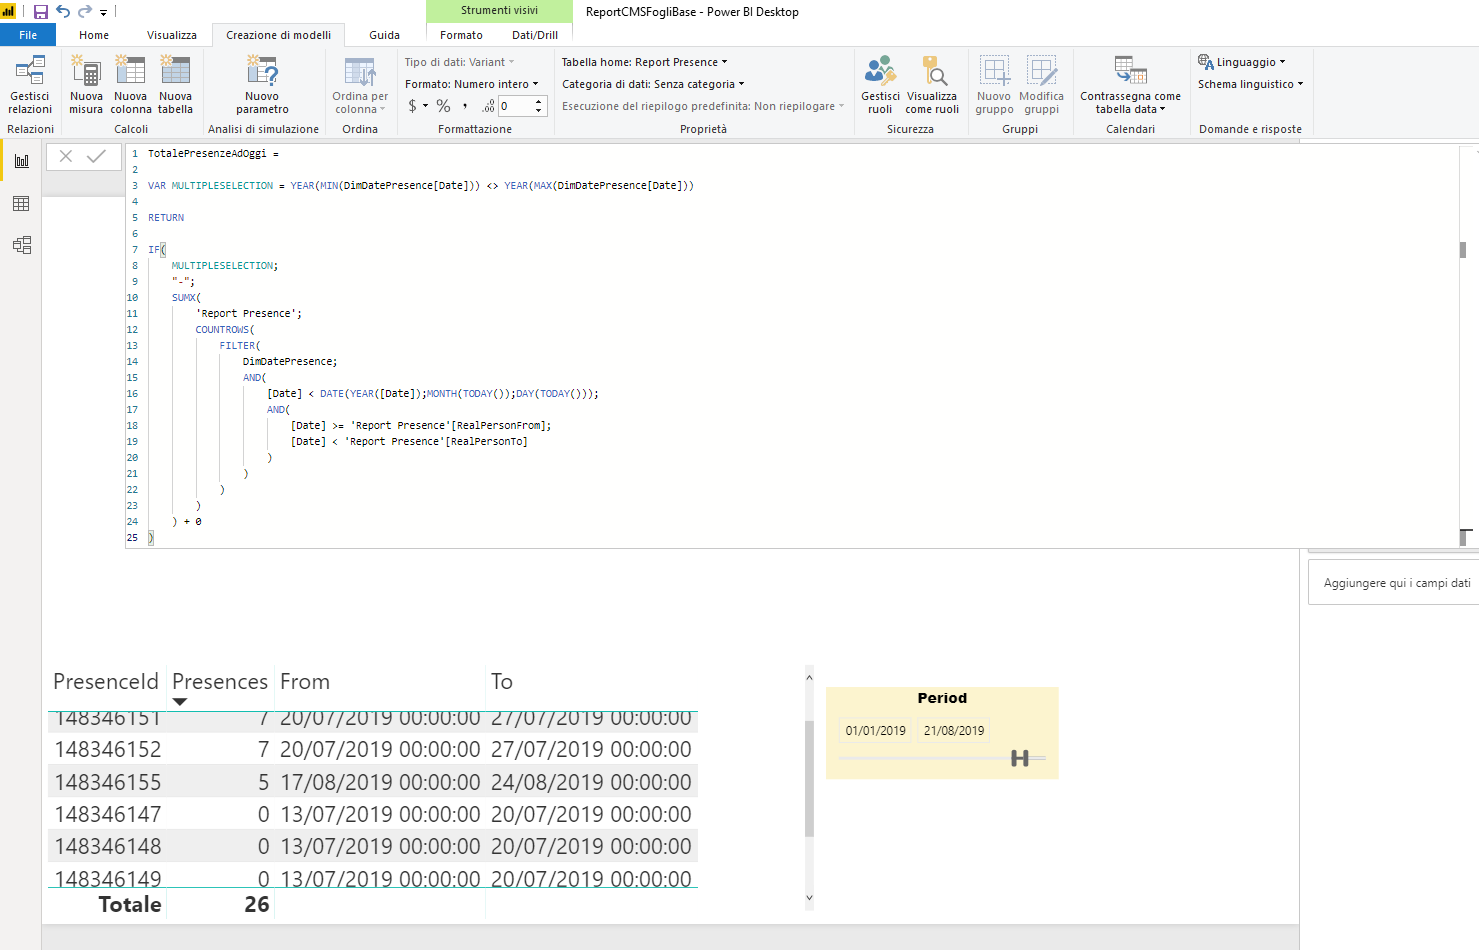
Task: Open the Formato: Numero intero dropdown
Action: coord(472,84)
